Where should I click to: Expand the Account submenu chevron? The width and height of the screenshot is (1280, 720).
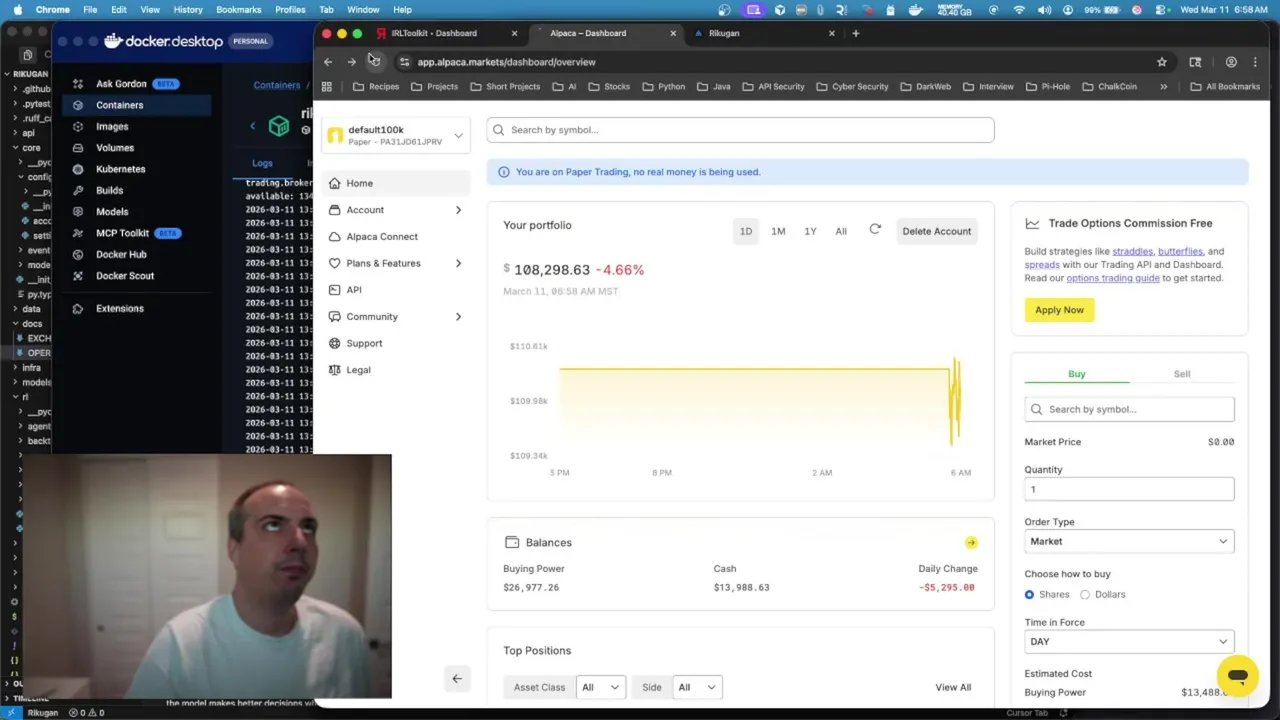coord(458,210)
